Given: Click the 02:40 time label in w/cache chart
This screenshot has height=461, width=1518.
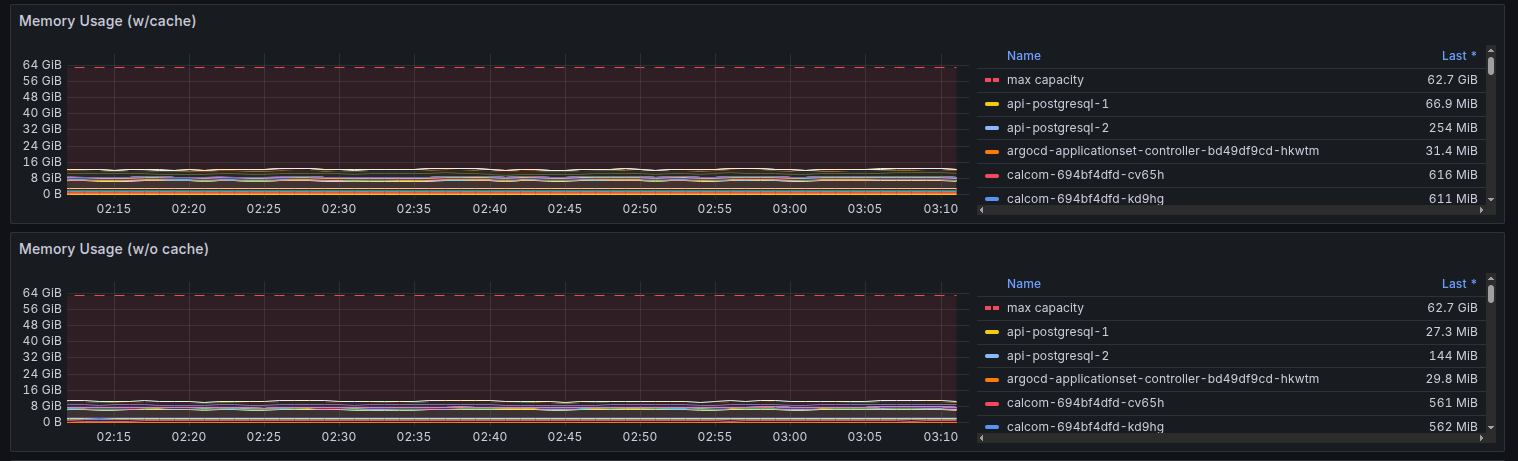Looking at the screenshot, I should click(490, 209).
